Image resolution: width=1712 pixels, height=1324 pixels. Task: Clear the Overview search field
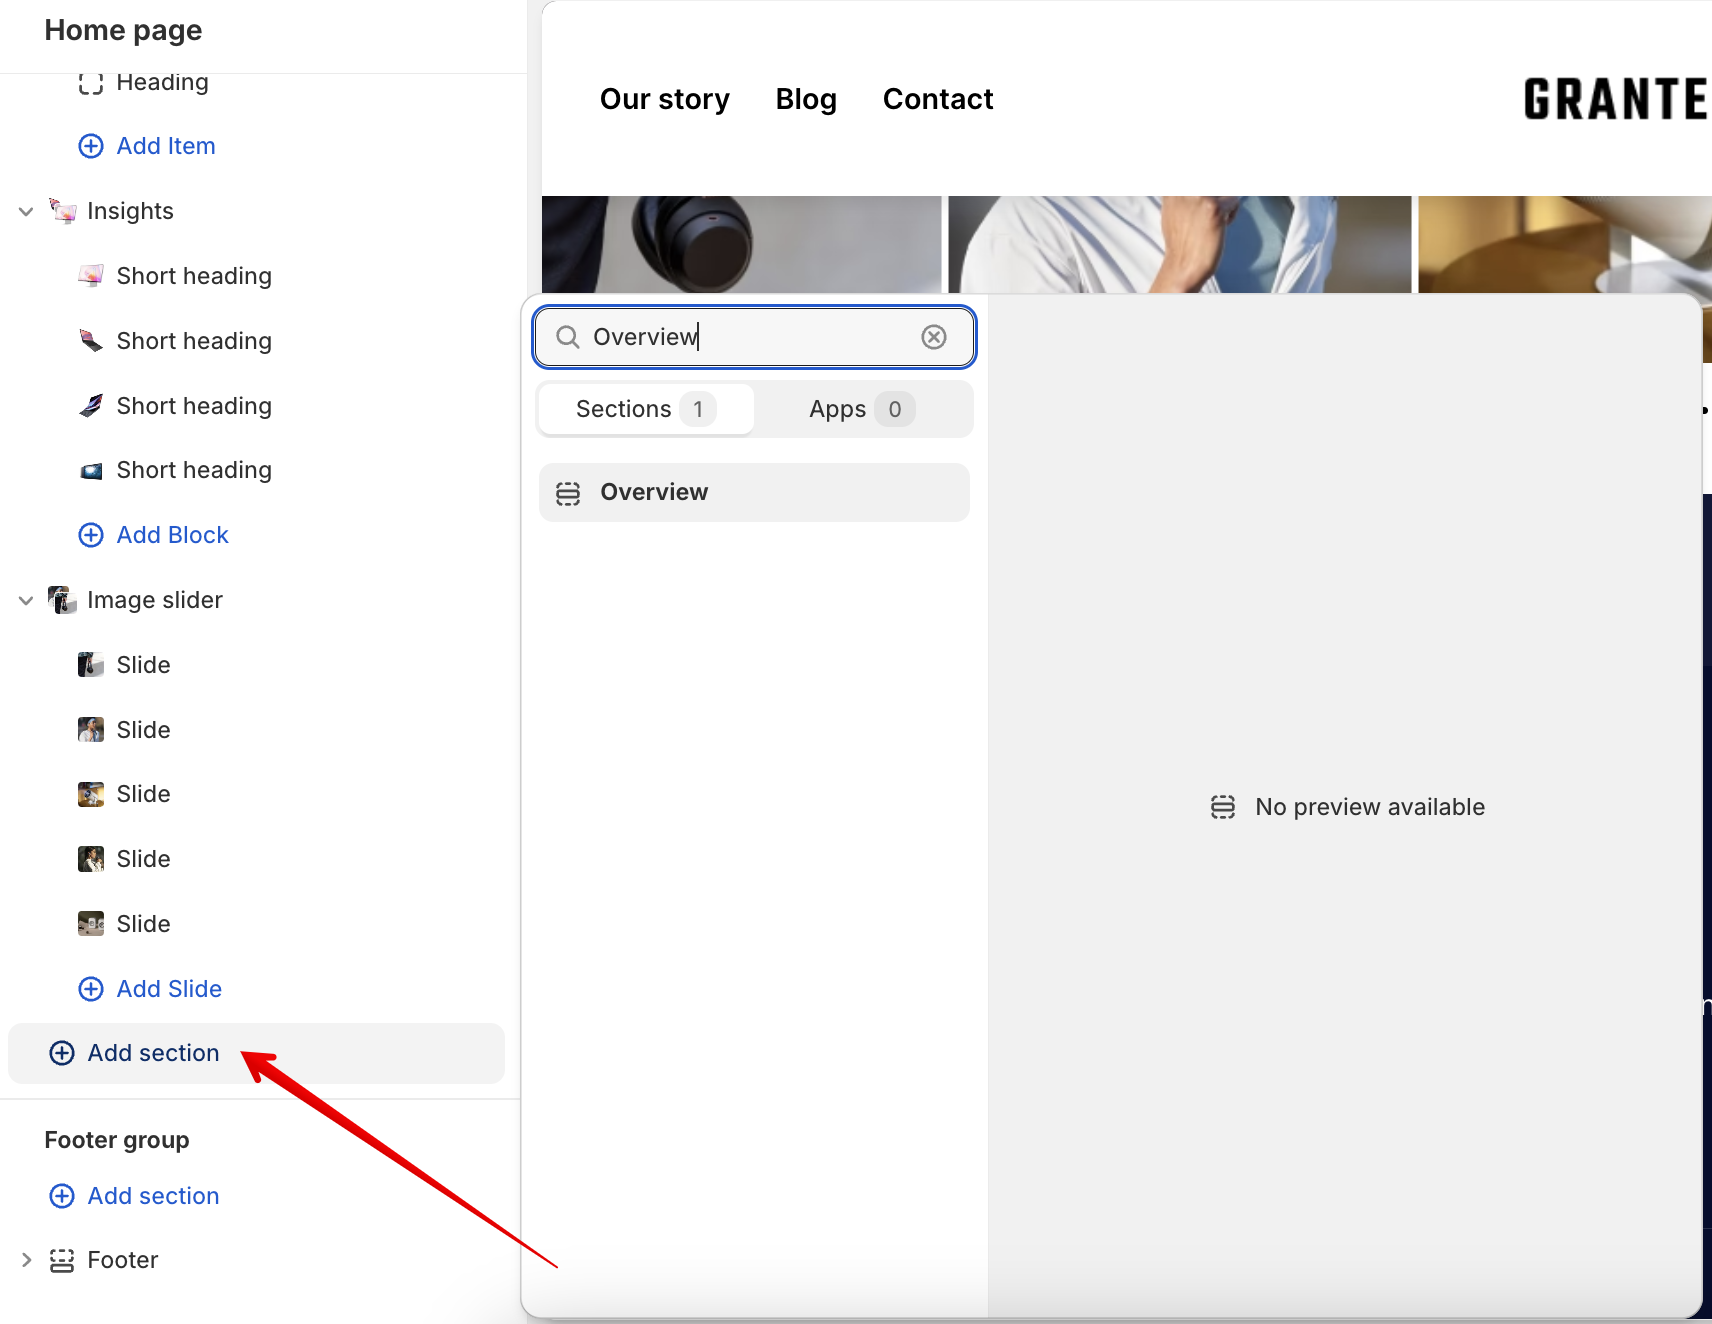933,337
